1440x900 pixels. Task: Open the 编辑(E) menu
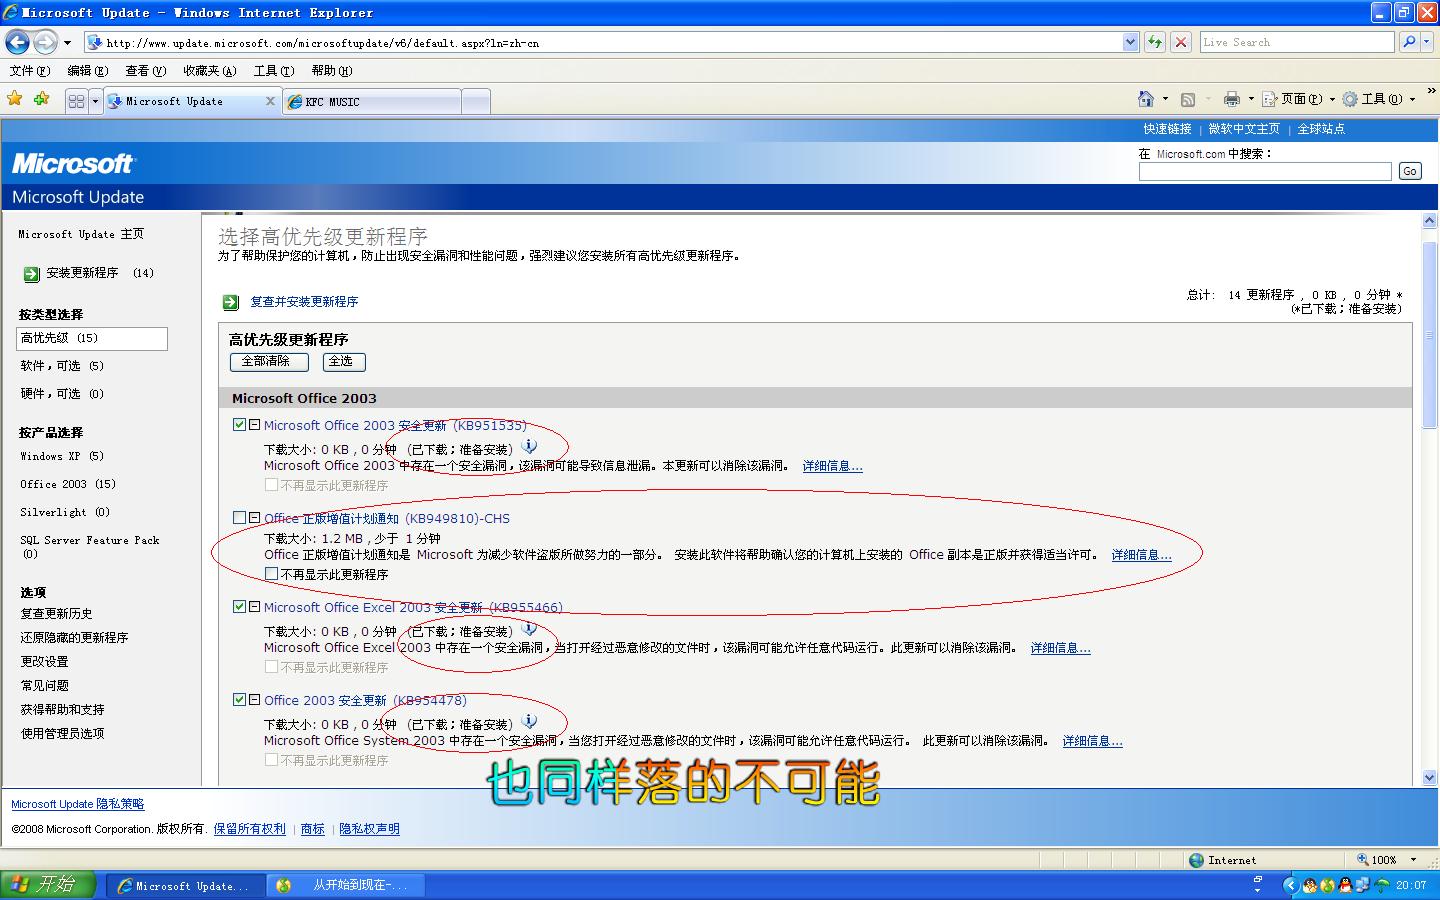pos(87,71)
